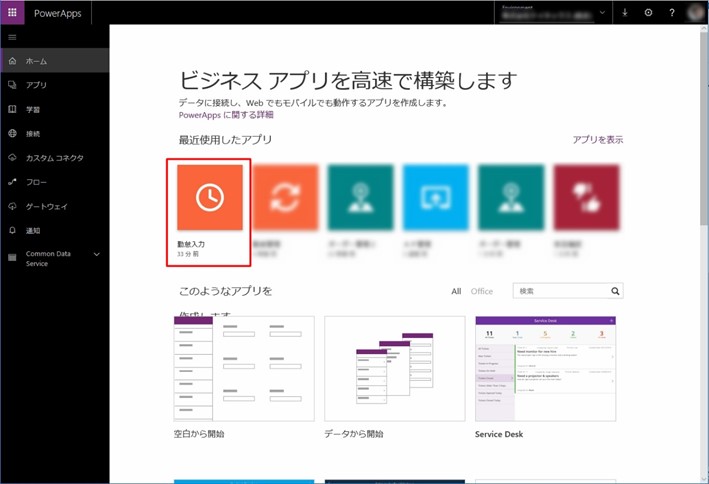Click the アプリを表示 link
This screenshot has width=709, height=484.
(x=598, y=140)
